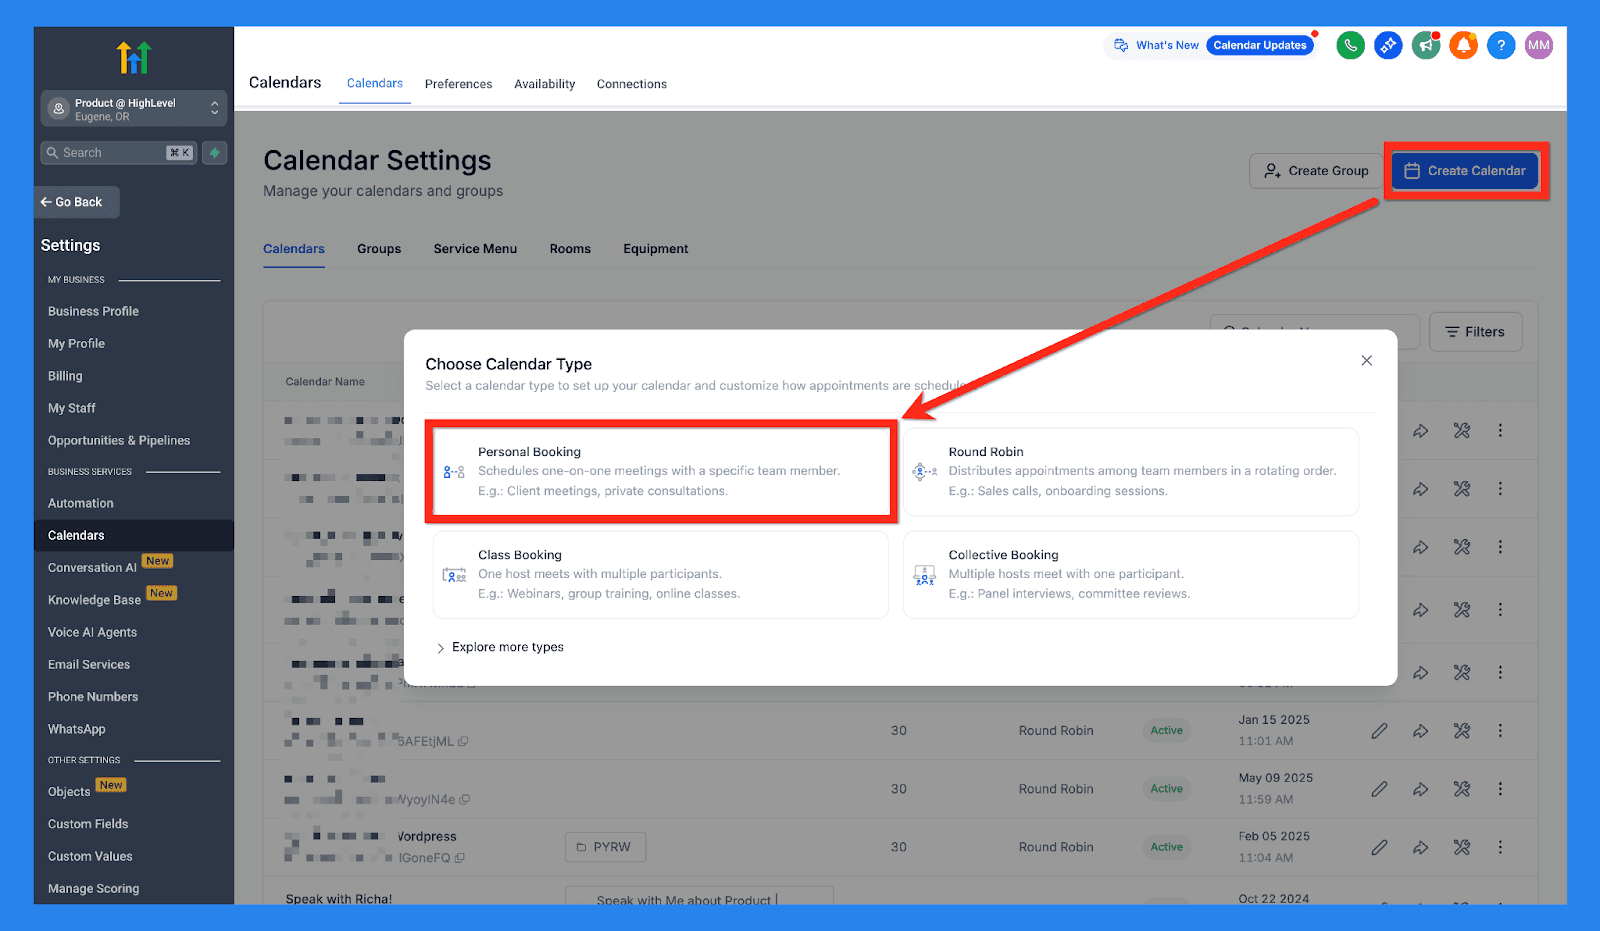Expand Explore more types
Image resolution: width=1600 pixels, height=931 pixels.
500,647
